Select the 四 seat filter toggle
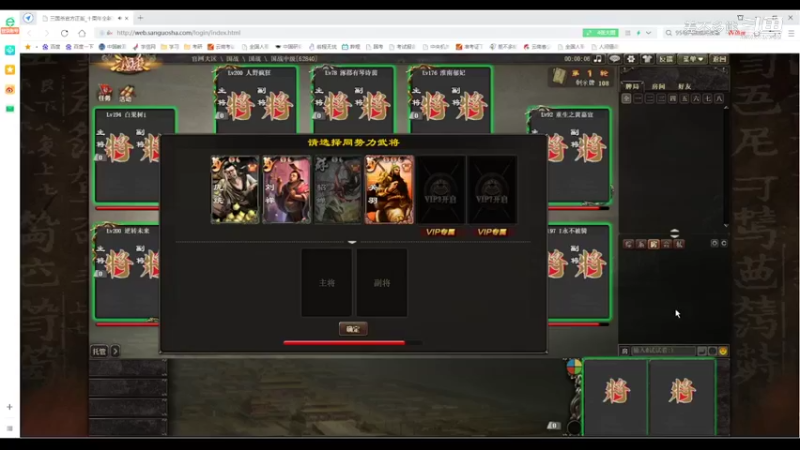This screenshot has height=450, width=800. click(x=673, y=98)
